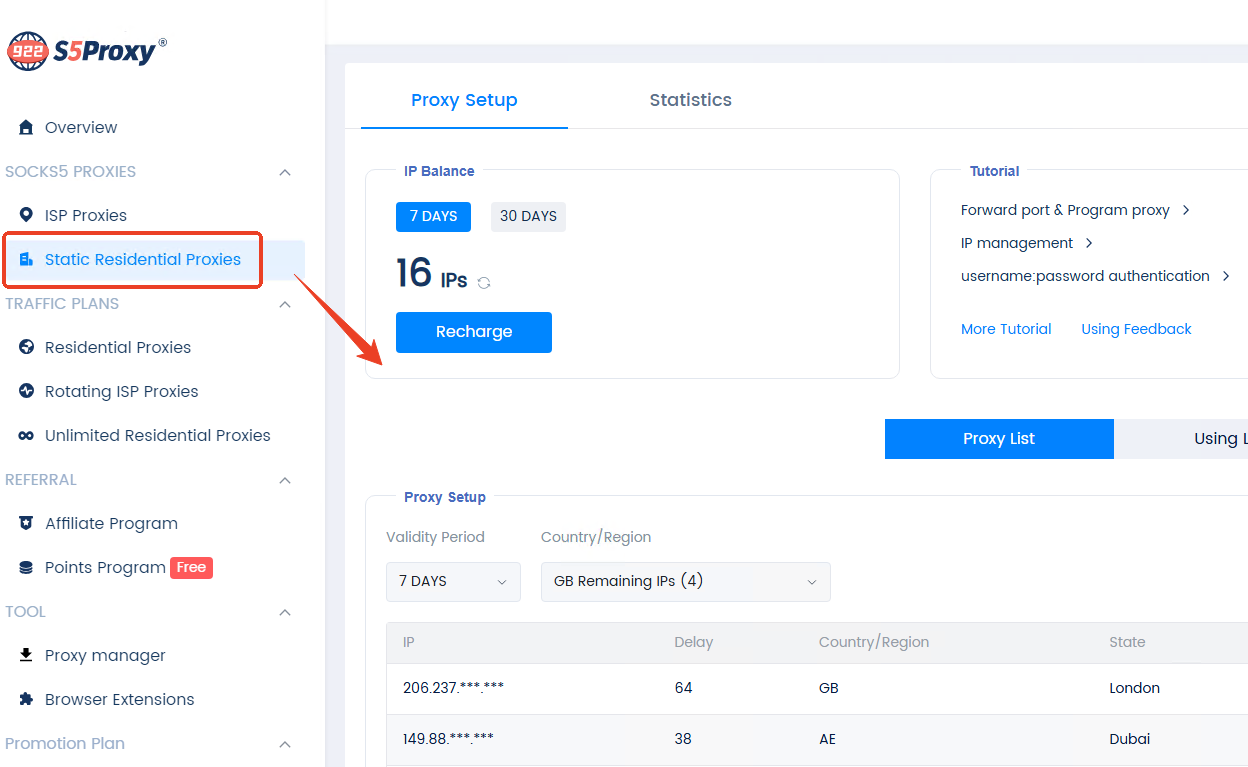
Task: Collapse the TRAFFIC PLANS section
Action: [x=285, y=304]
